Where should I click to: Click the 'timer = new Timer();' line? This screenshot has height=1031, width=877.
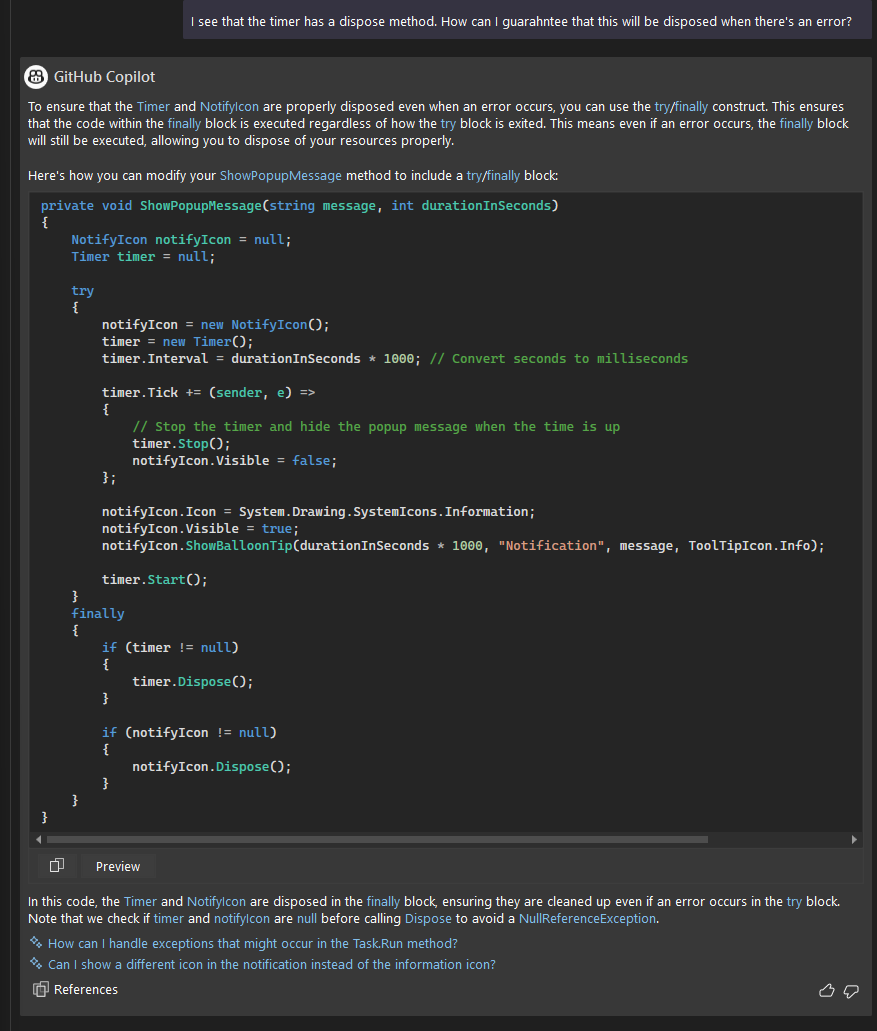click(178, 341)
